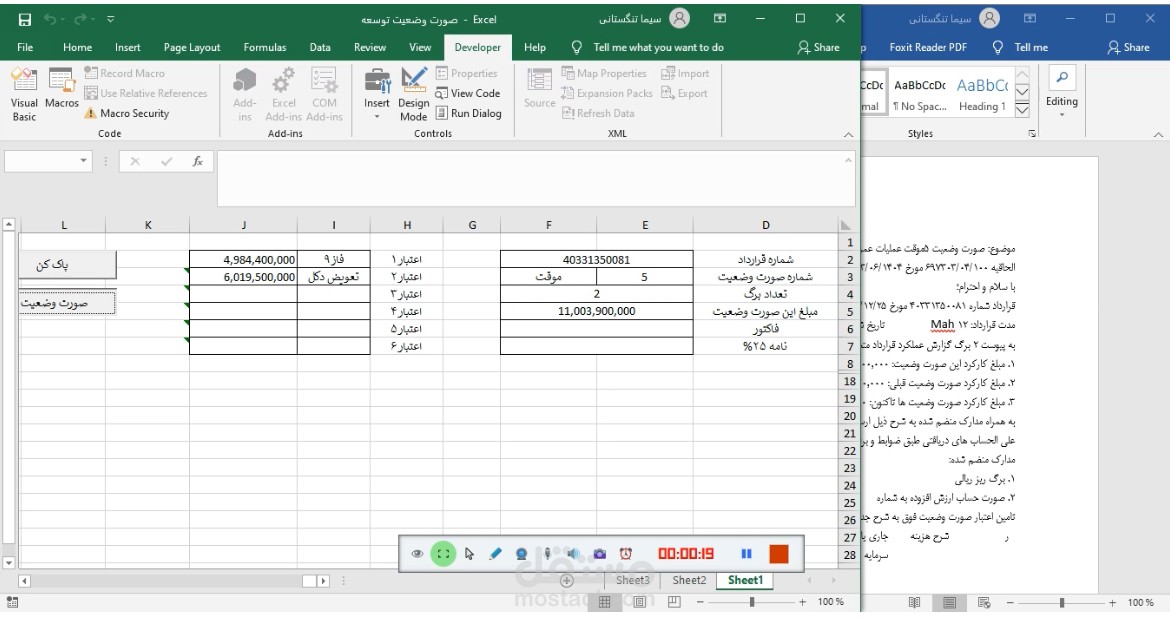Toggle system speaker audio on recorder toolbar
The width and height of the screenshot is (1170, 623).
[573, 554]
